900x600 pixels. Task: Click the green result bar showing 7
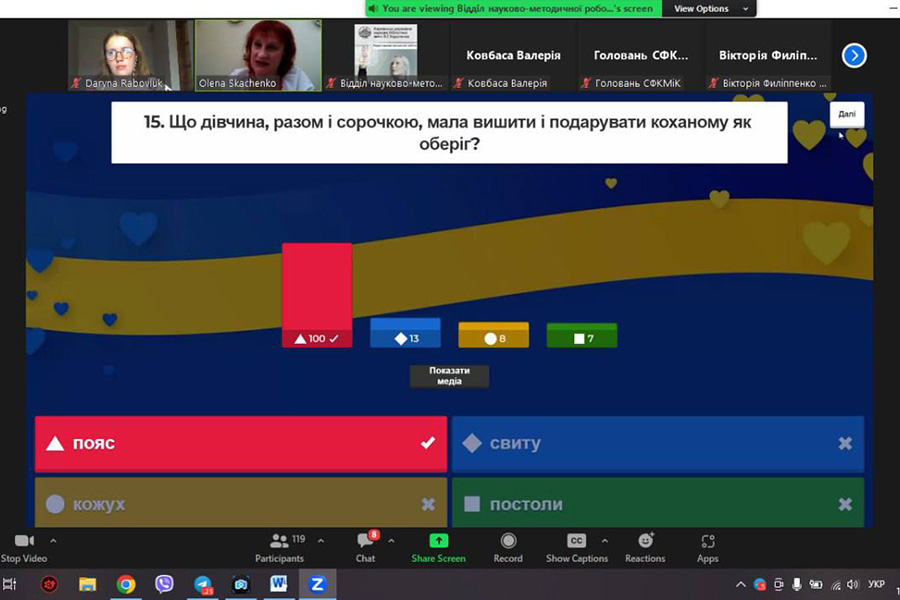pyautogui.click(x=582, y=335)
